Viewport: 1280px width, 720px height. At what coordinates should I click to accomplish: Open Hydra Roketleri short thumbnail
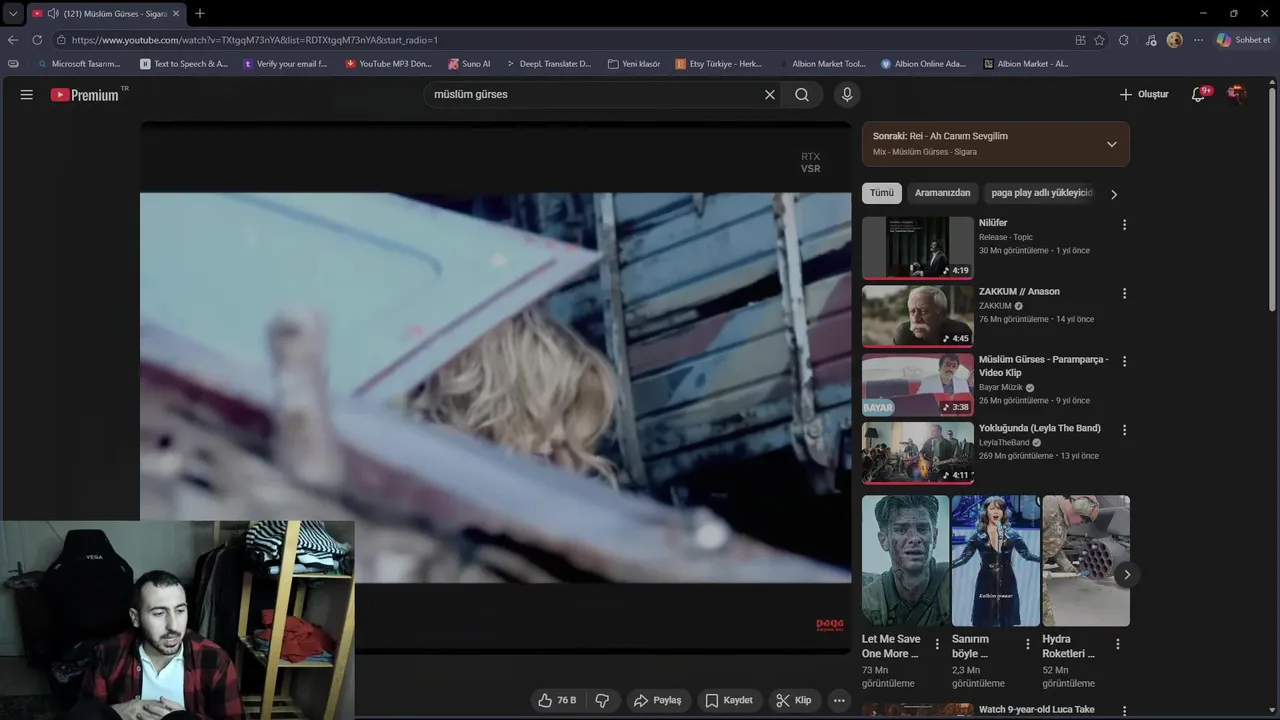1086,561
